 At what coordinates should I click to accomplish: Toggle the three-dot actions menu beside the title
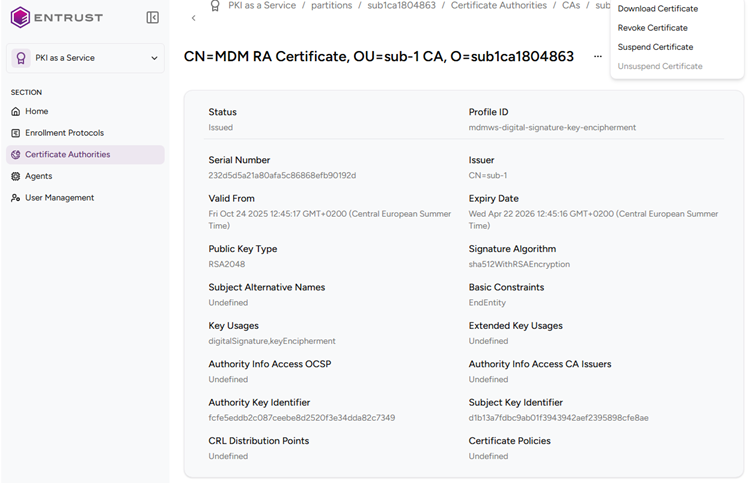(x=598, y=57)
